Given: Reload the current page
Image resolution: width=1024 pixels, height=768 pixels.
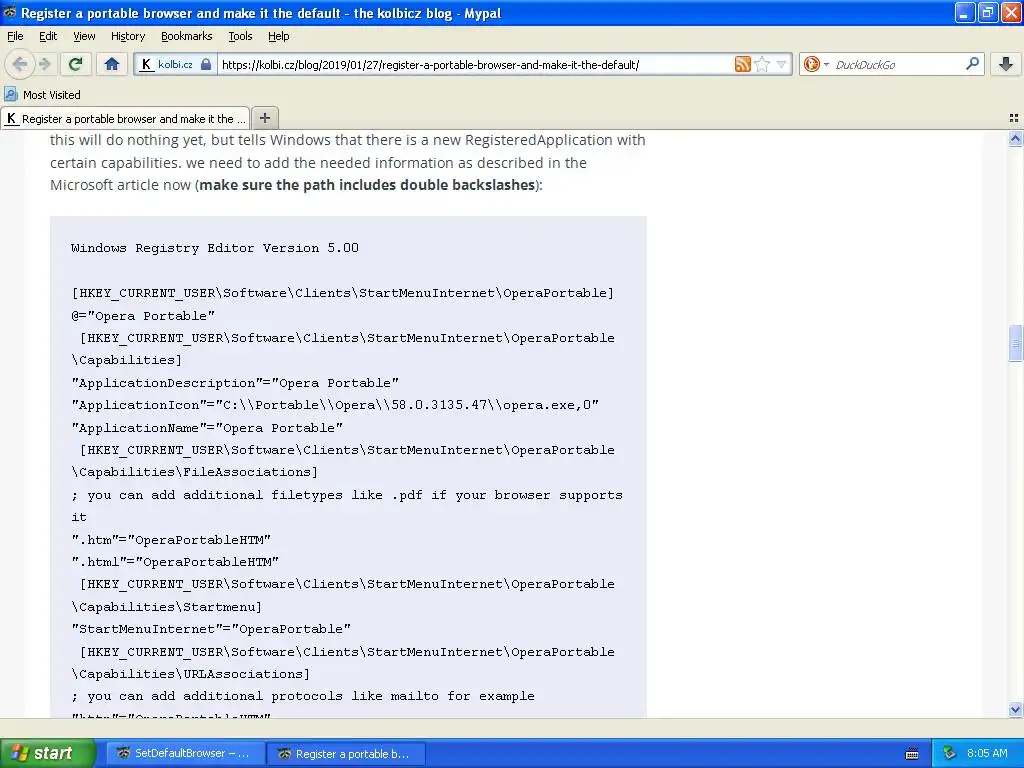Looking at the screenshot, I should click(76, 64).
